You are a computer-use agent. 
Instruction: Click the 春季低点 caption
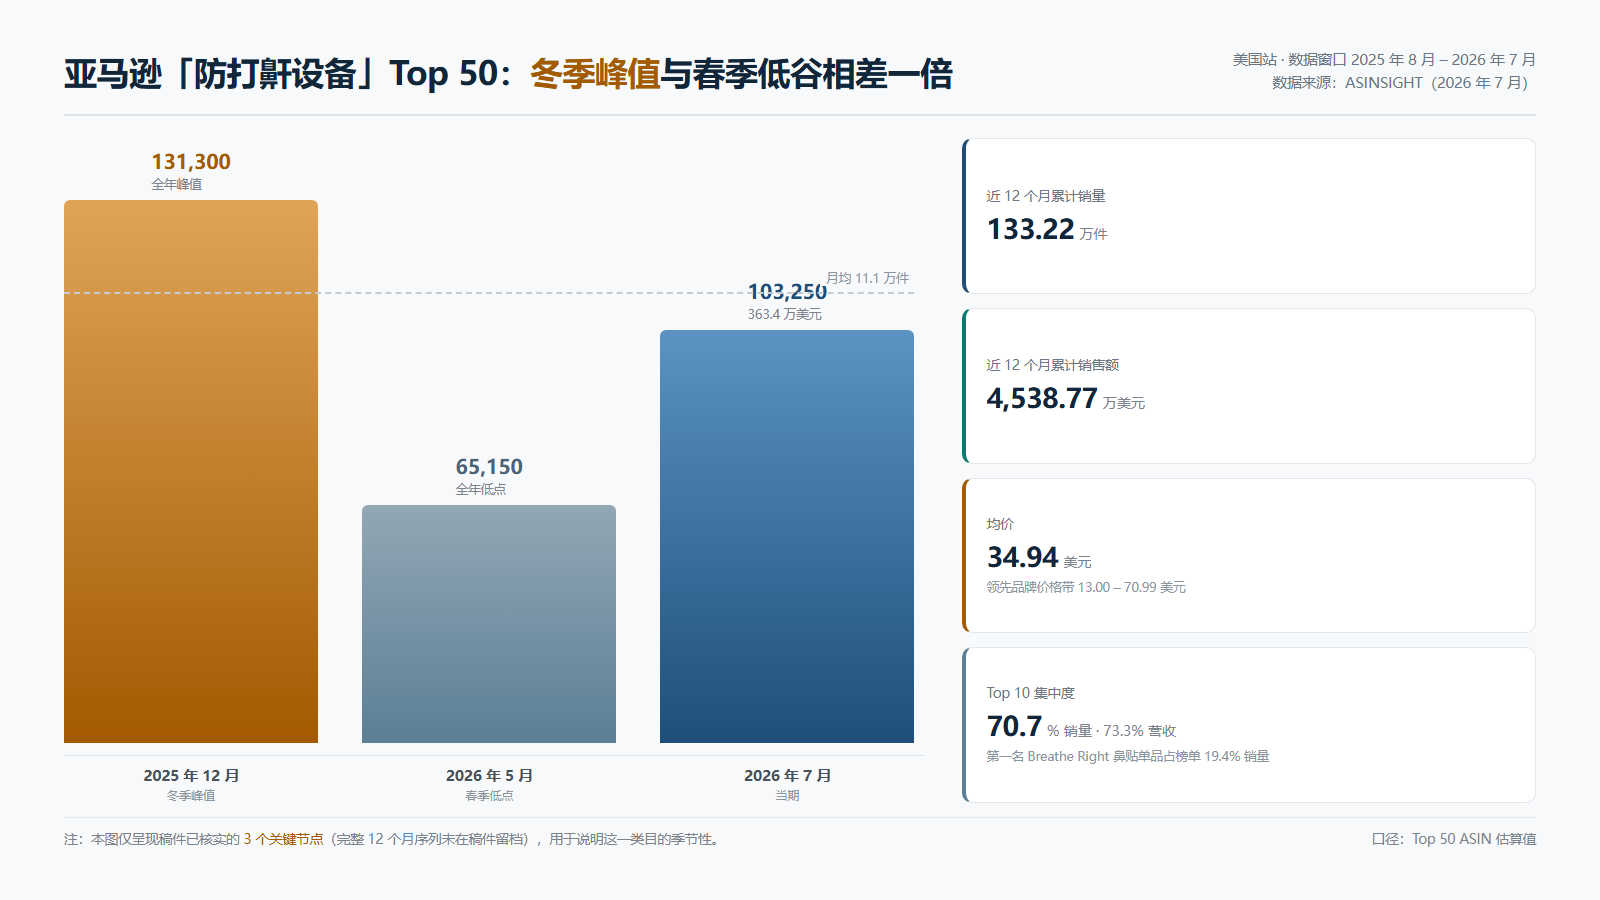click(489, 796)
